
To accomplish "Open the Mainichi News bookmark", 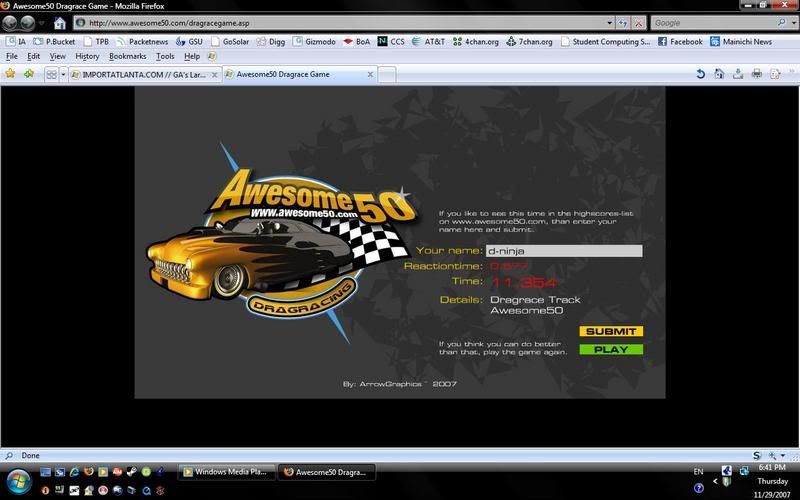I will click(741, 41).
